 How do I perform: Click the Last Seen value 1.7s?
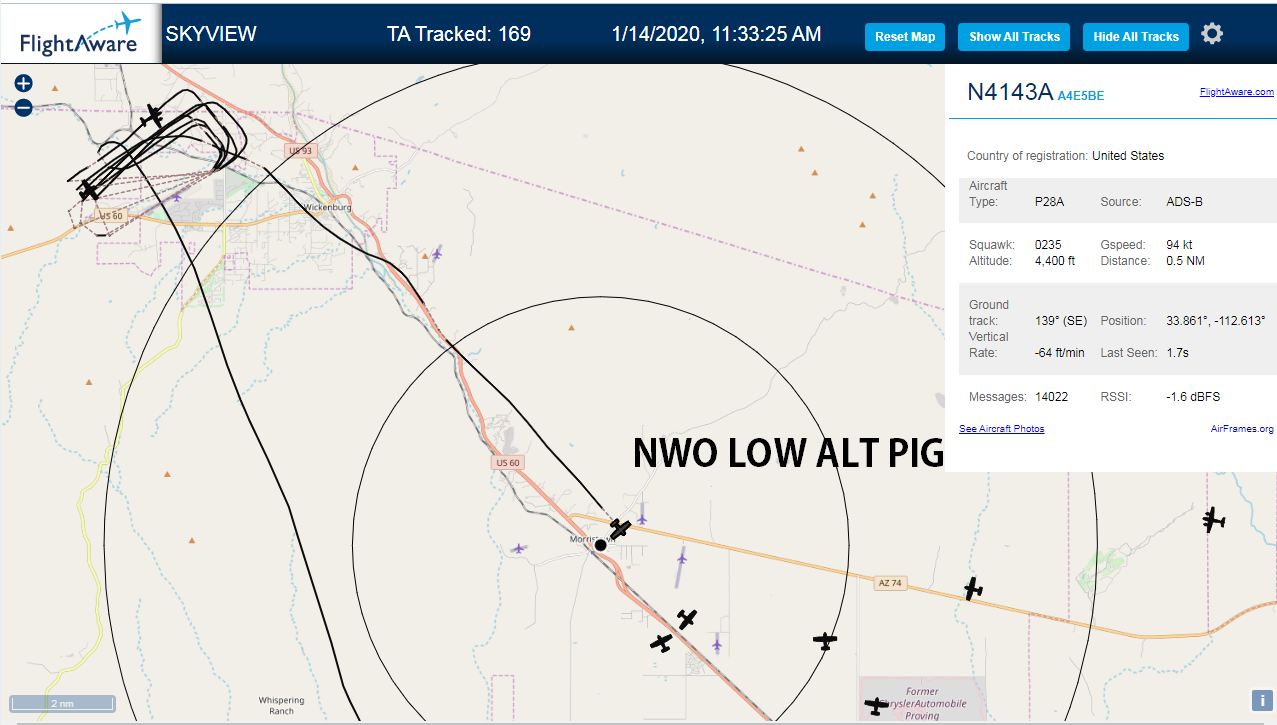tap(1177, 353)
